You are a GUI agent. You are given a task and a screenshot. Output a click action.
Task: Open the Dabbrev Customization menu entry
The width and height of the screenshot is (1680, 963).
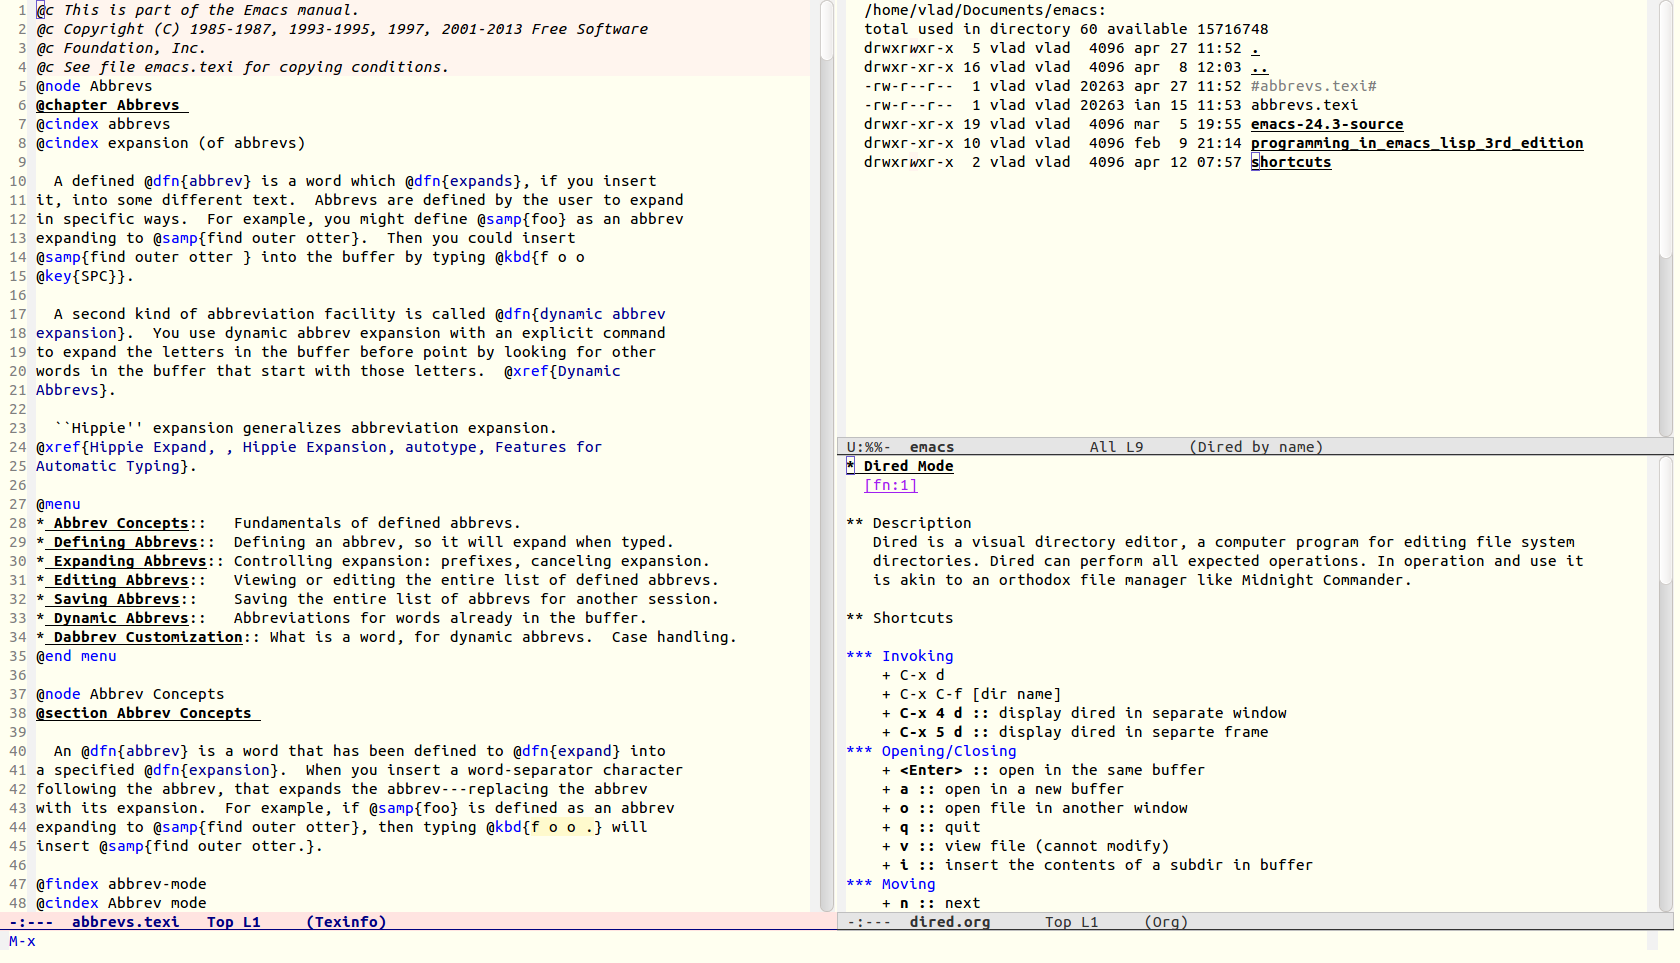tap(148, 637)
